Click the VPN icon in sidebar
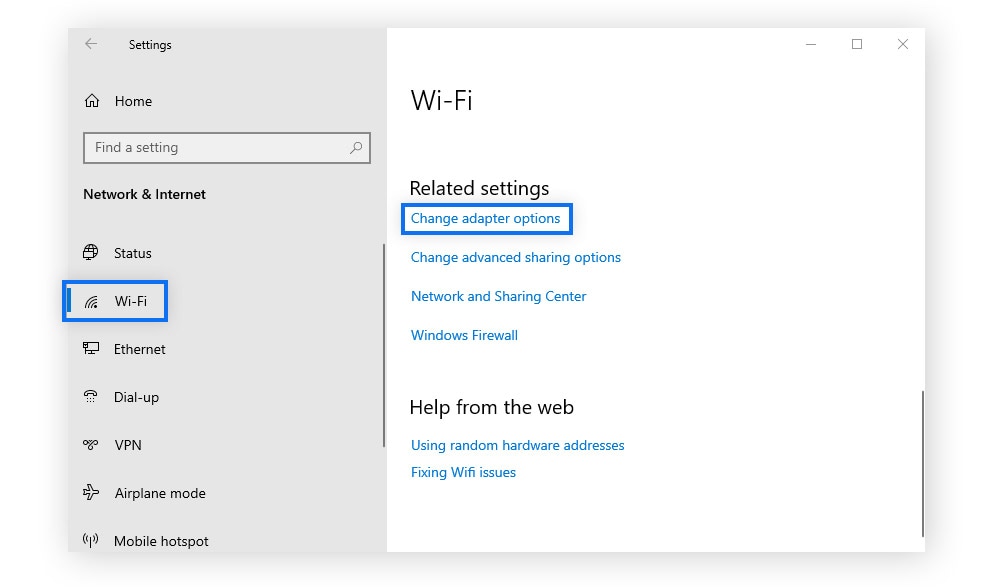This screenshot has width=1000, height=587. point(91,445)
